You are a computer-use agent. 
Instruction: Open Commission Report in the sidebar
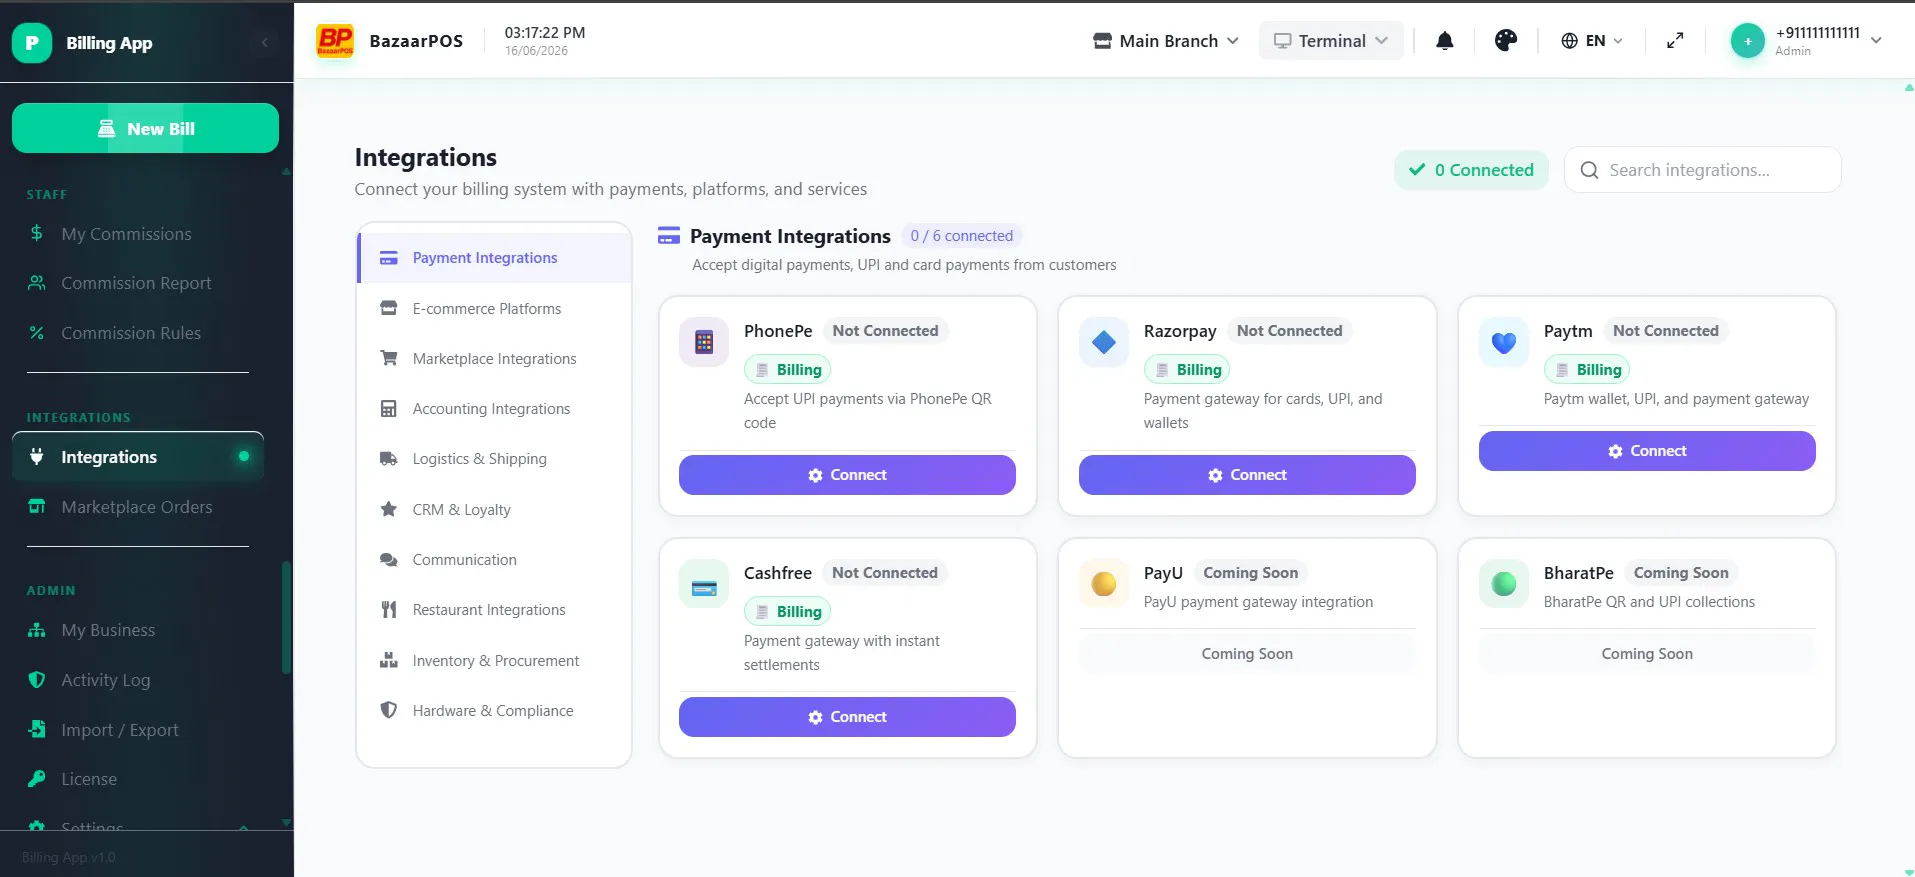[x=138, y=283]
